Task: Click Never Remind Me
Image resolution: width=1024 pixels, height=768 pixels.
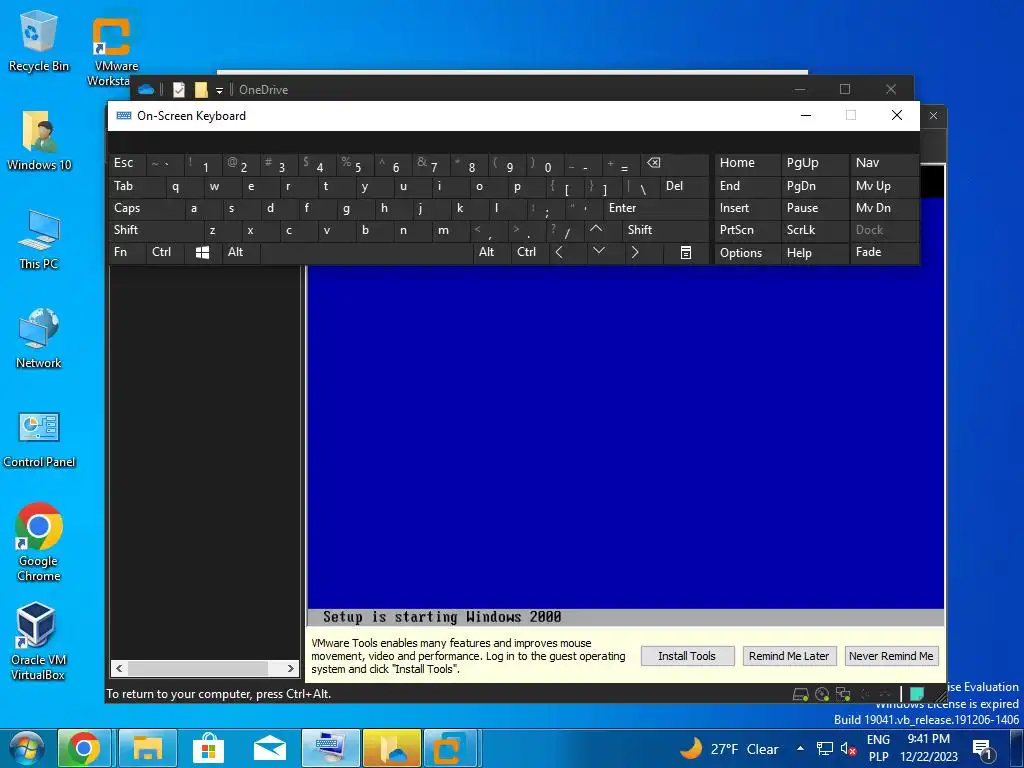Action: [x=891, y=656]
